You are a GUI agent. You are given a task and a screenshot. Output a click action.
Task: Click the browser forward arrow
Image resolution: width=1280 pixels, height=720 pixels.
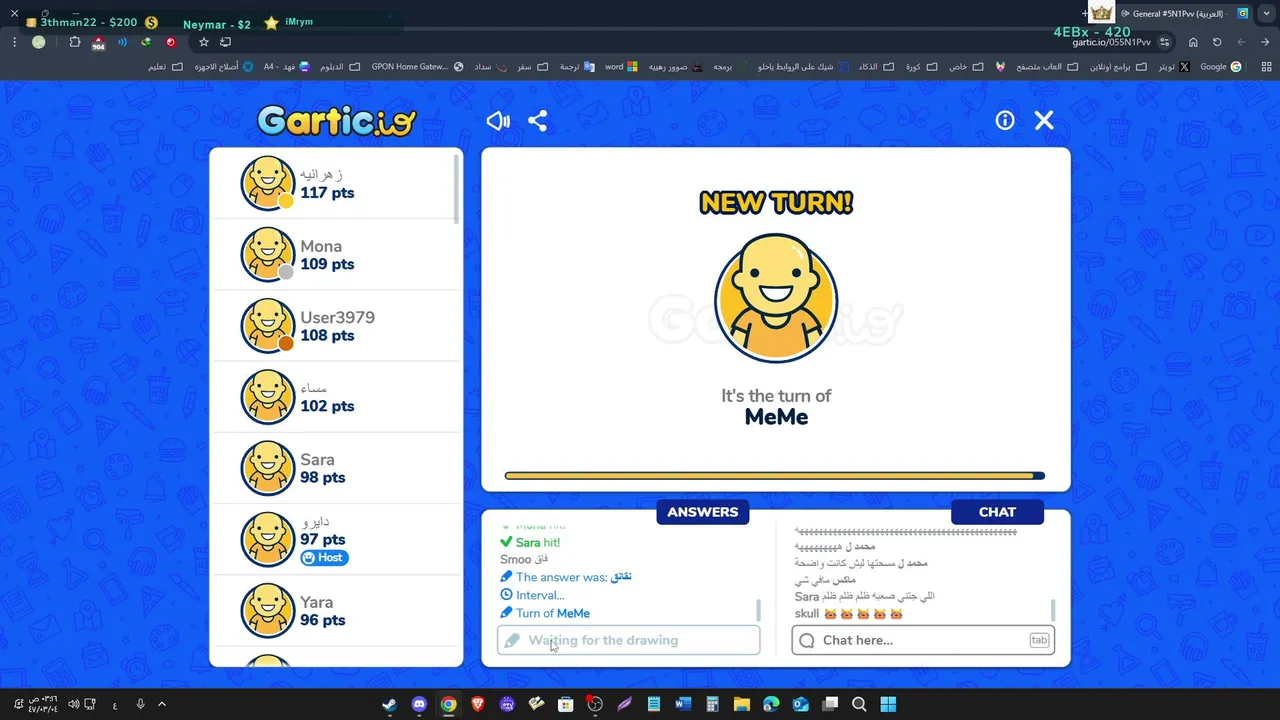1241,42
